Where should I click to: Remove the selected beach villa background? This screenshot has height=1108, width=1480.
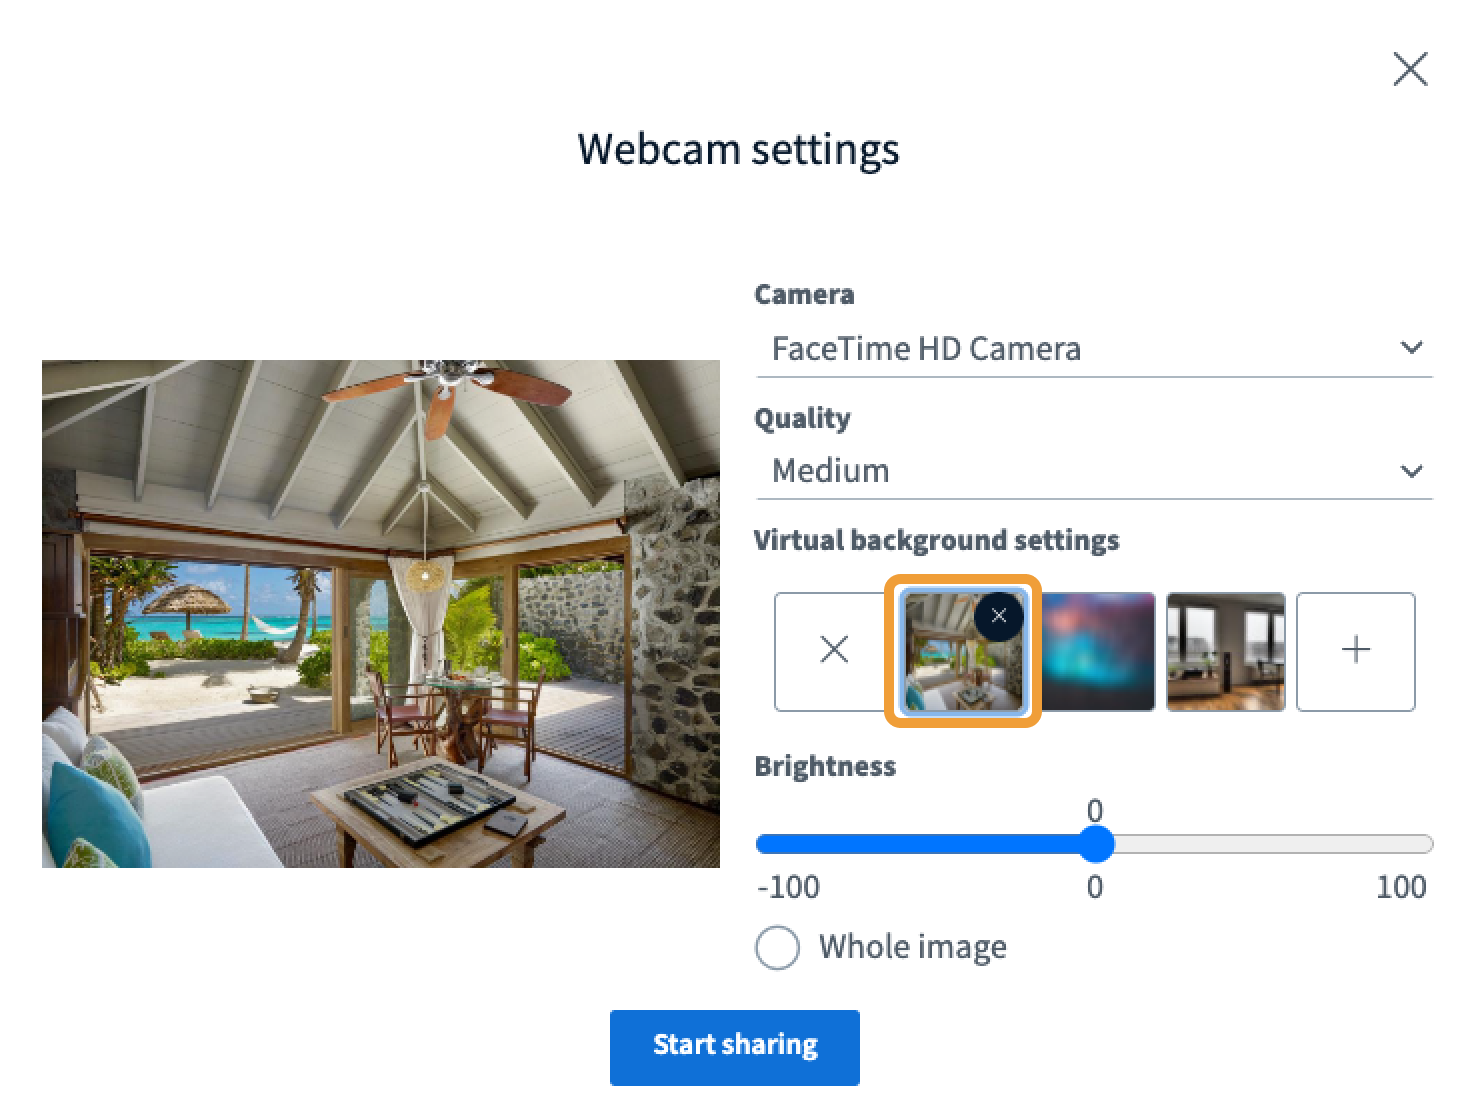coord(998,616)
